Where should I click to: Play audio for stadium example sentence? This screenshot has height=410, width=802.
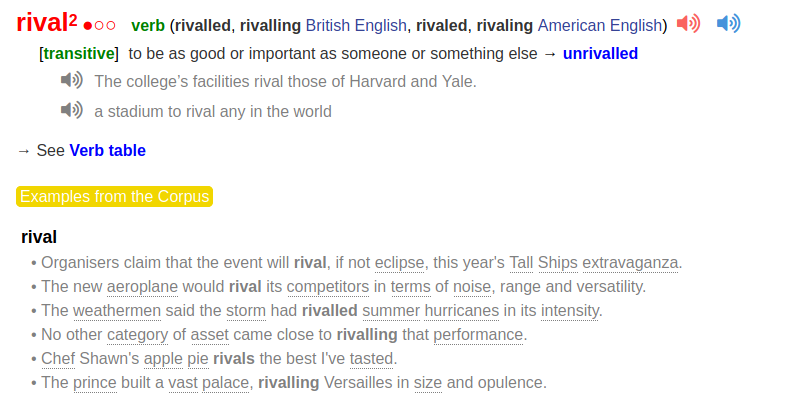(x=71, y=111)
